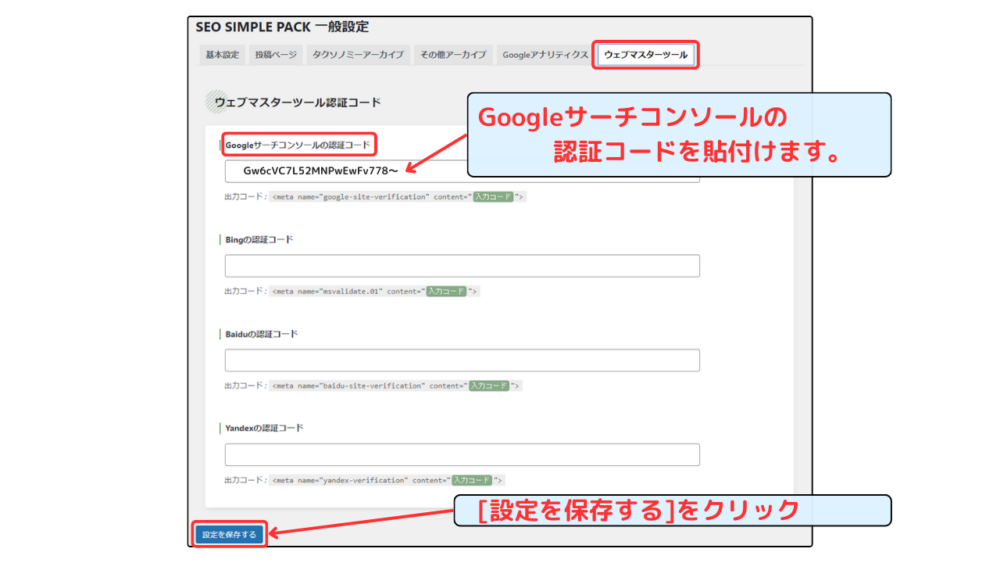Click the Googleサーチコンソールの認証コード label

(297, 145)
